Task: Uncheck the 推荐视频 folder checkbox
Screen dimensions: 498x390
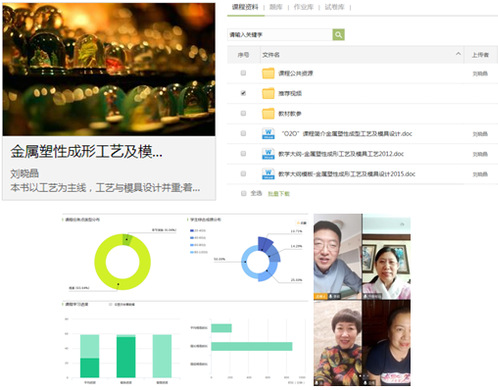Action: tap(243, 93)
